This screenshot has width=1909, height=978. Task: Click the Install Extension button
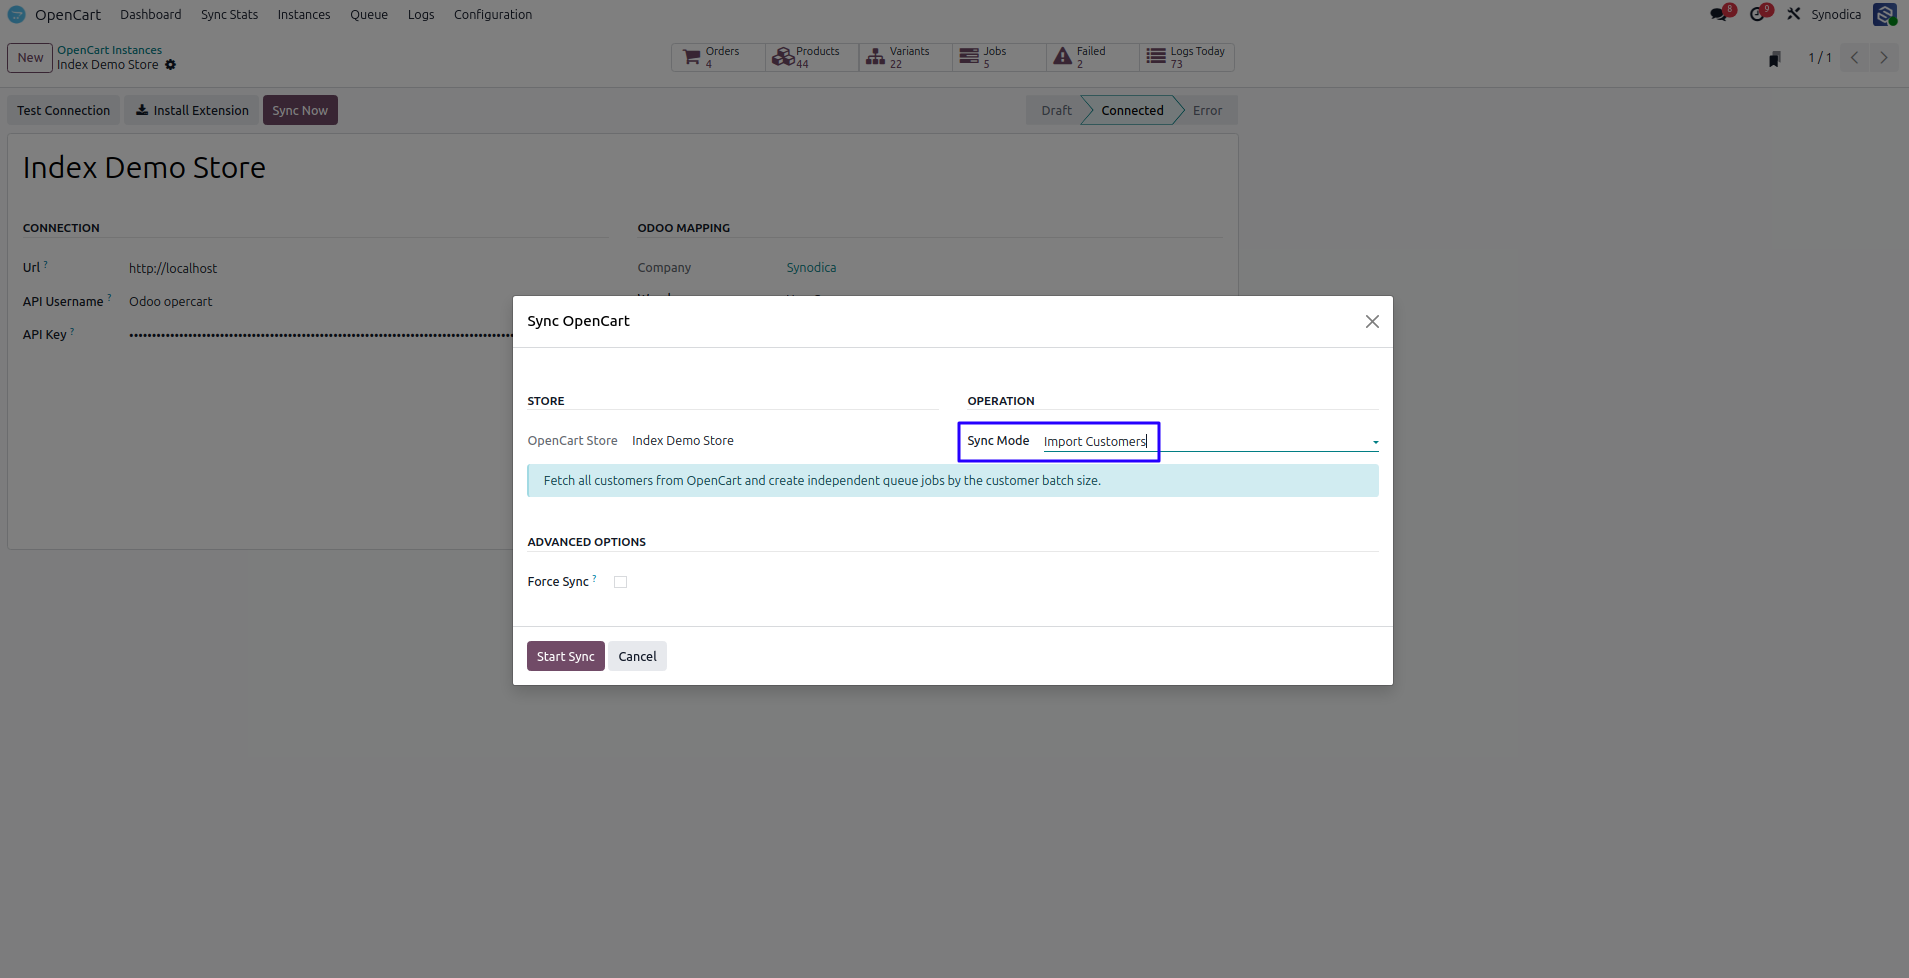pyautogui.click(x=192, y=110)
